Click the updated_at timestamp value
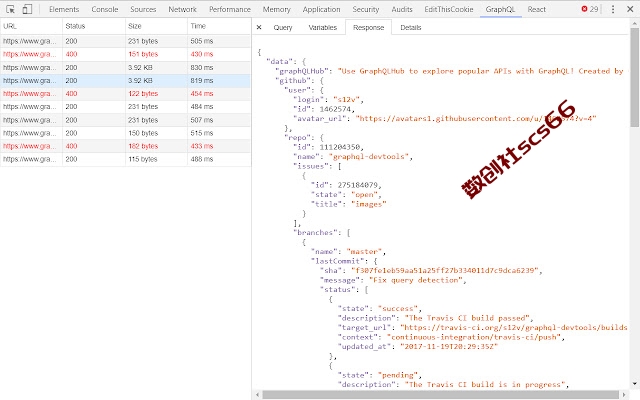This screenshot has width=640, height=400. click(449, 347)
